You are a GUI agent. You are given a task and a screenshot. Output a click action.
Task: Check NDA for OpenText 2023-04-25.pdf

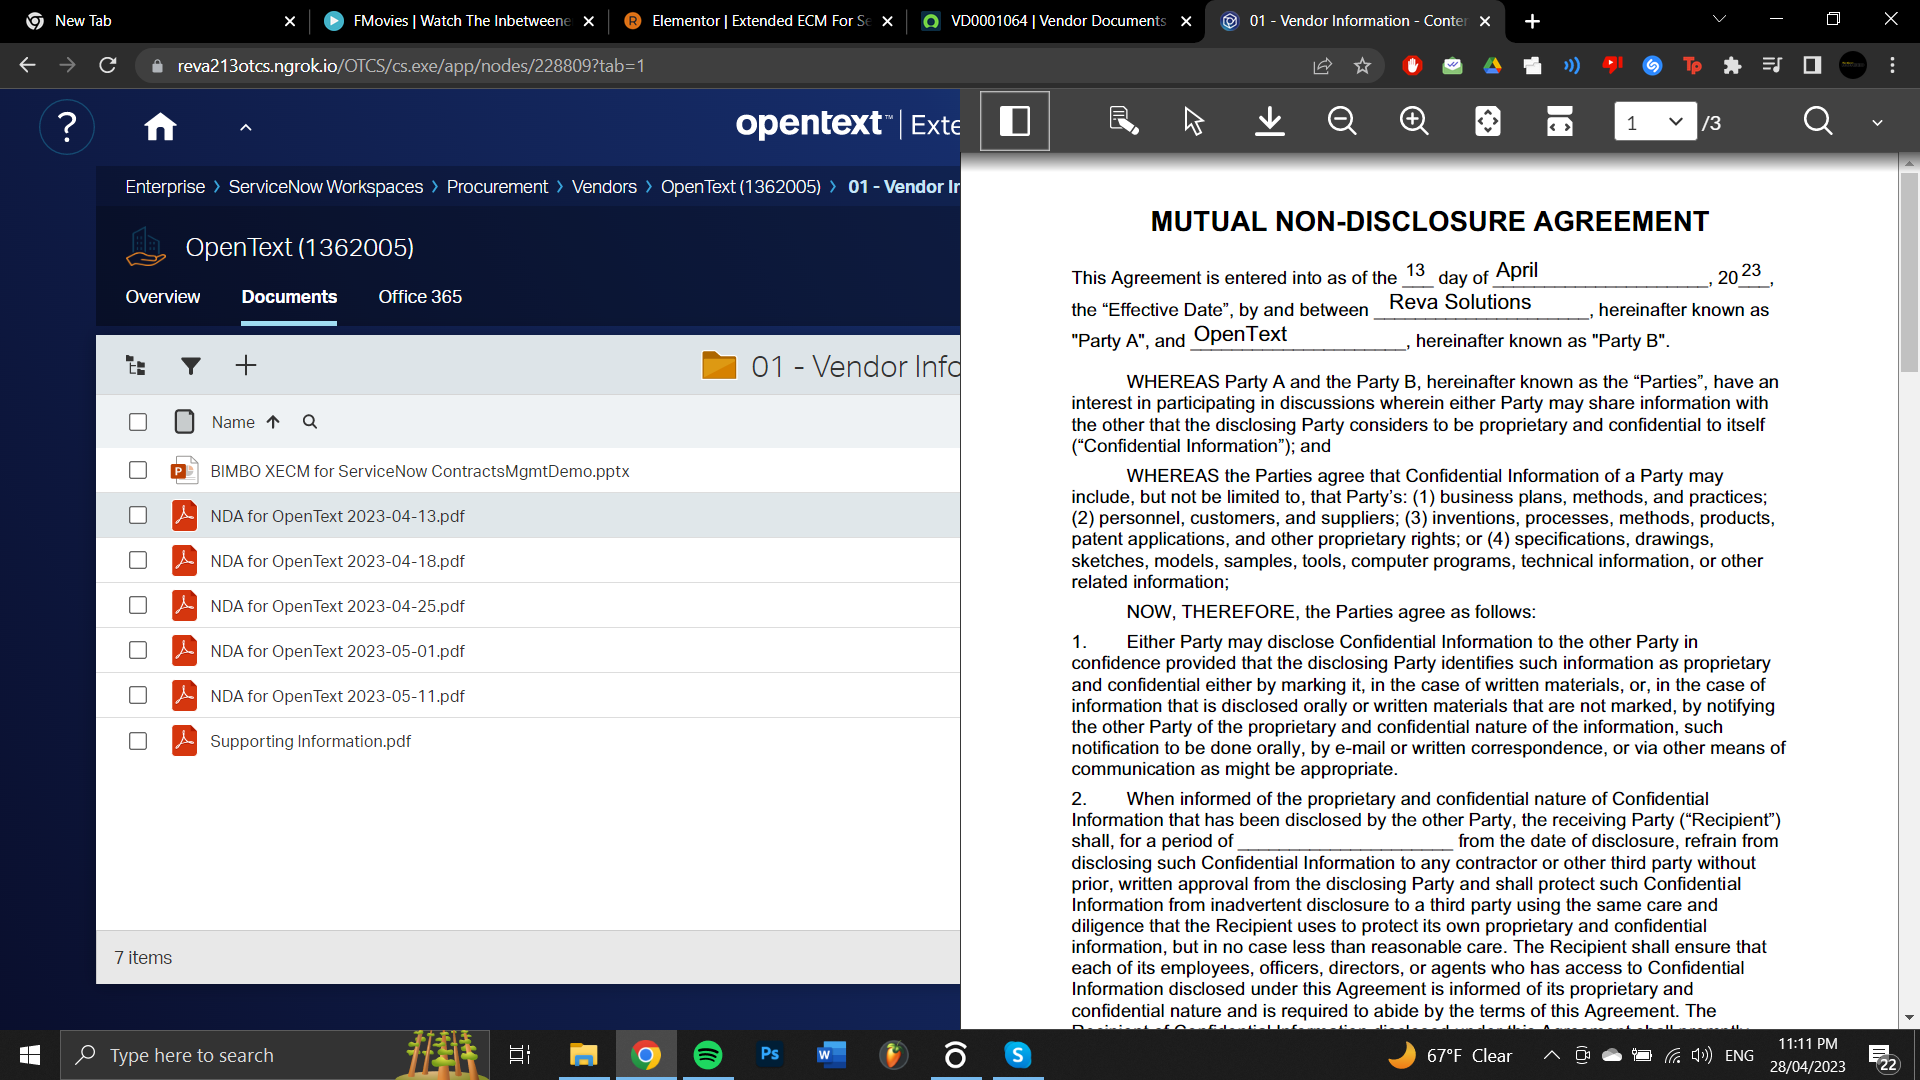tap(138, 605)
